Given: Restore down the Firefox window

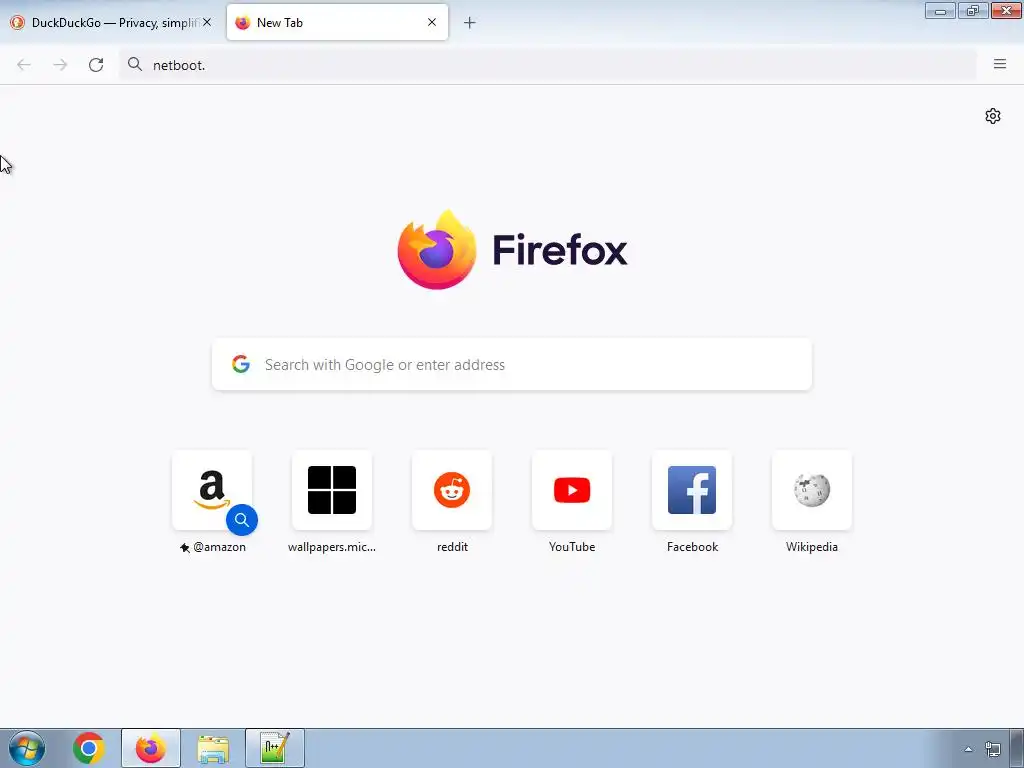Looking at the screenshot, I should coord(972,10).
